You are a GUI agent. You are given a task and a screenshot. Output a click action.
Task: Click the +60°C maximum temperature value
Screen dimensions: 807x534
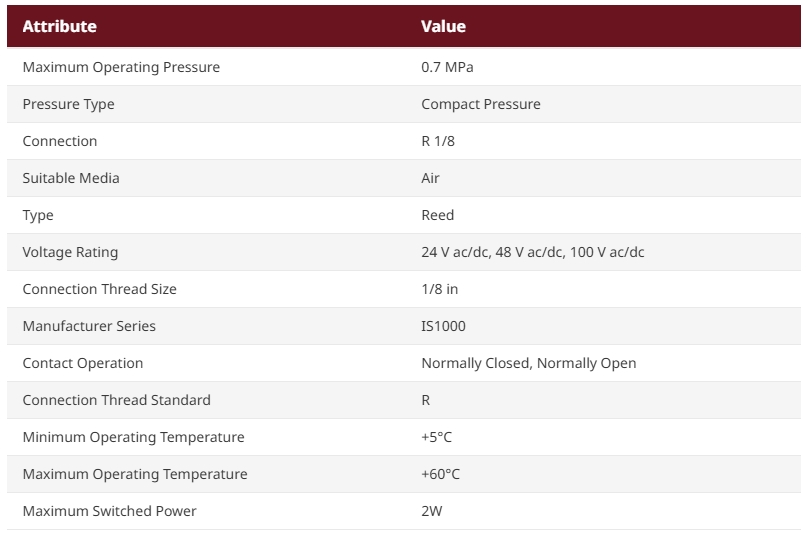tap(441, 474)
